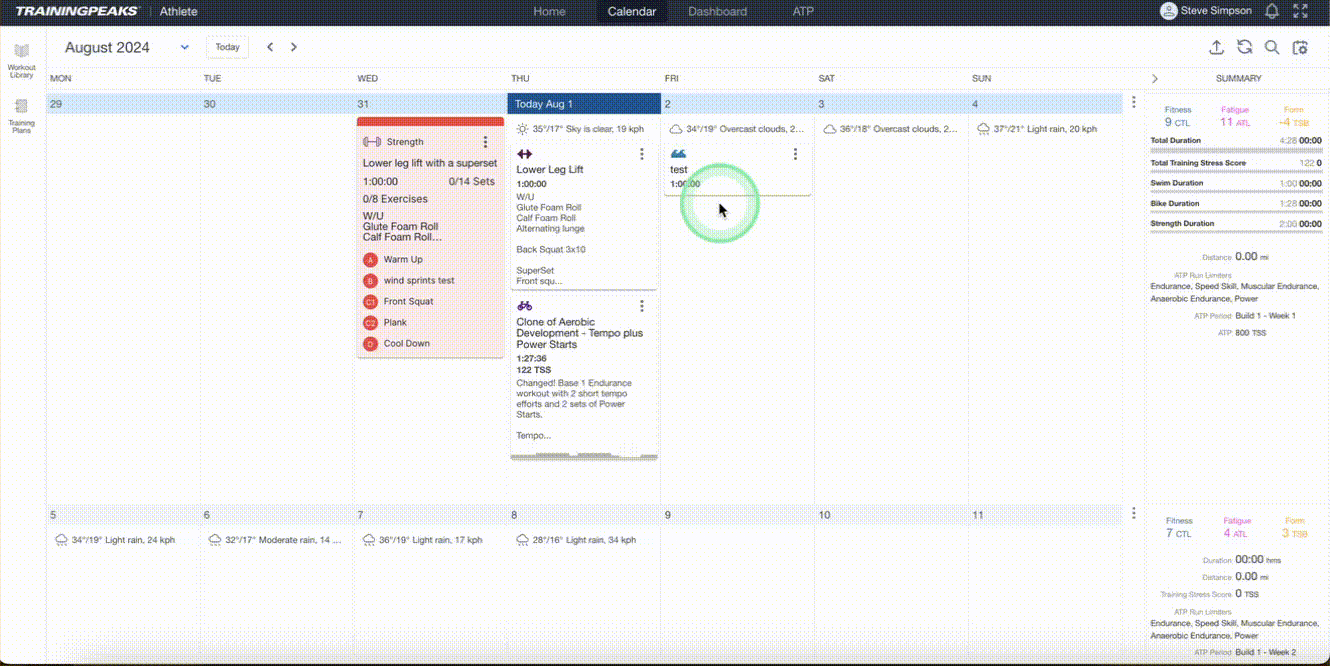
Task: Click the dumbbell icon on Lower Leg Lift
Action: pyautogui.click(x=524, y=153)
